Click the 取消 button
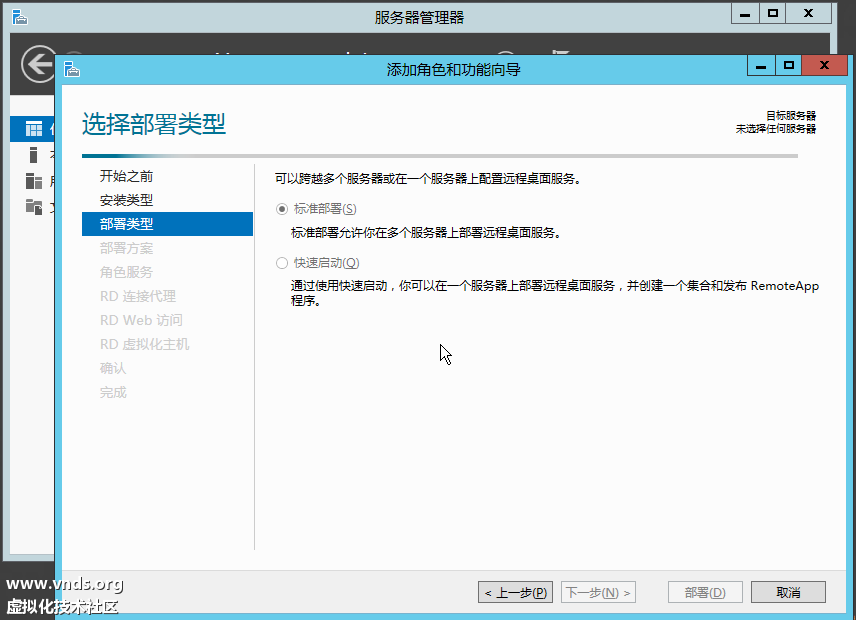Viewport: 856px width, 620px height. 788,592
